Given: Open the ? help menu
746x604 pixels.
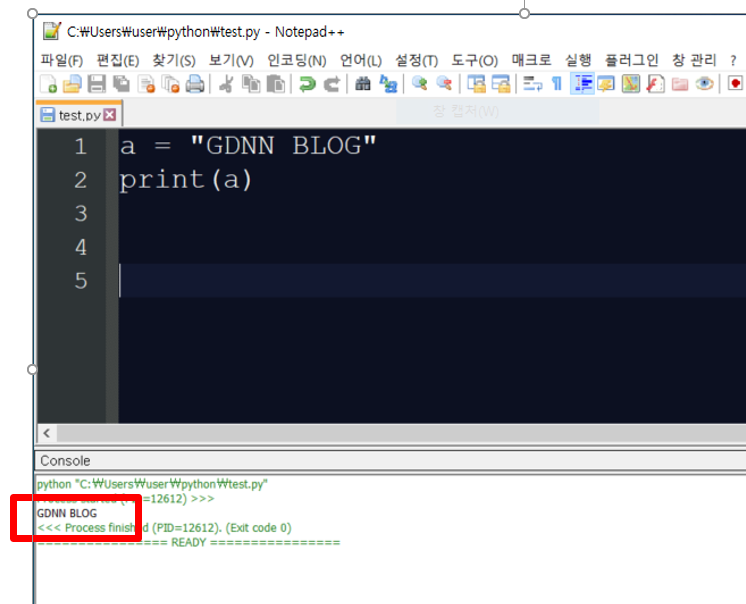Looking at the screenshot, I should [x=733, y=61].
